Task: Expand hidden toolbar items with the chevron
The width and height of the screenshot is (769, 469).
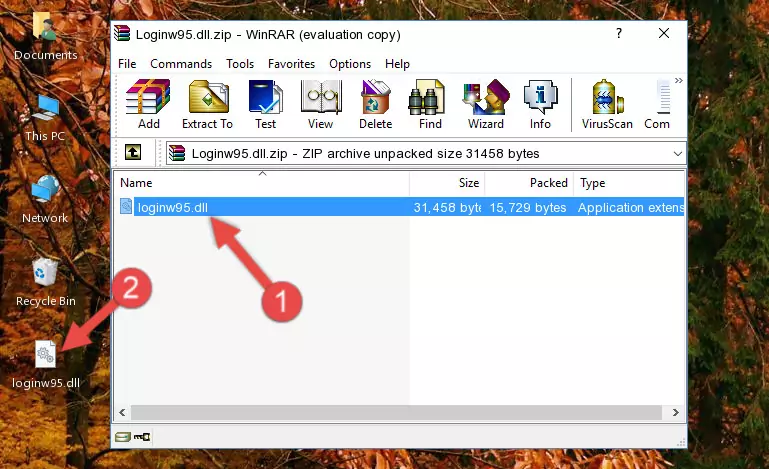Action: [x=679, y=80]
